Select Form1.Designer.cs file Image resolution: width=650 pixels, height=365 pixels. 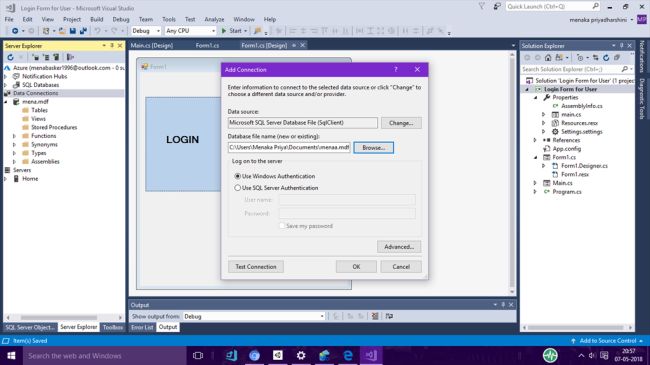click(x=584, y=166)
